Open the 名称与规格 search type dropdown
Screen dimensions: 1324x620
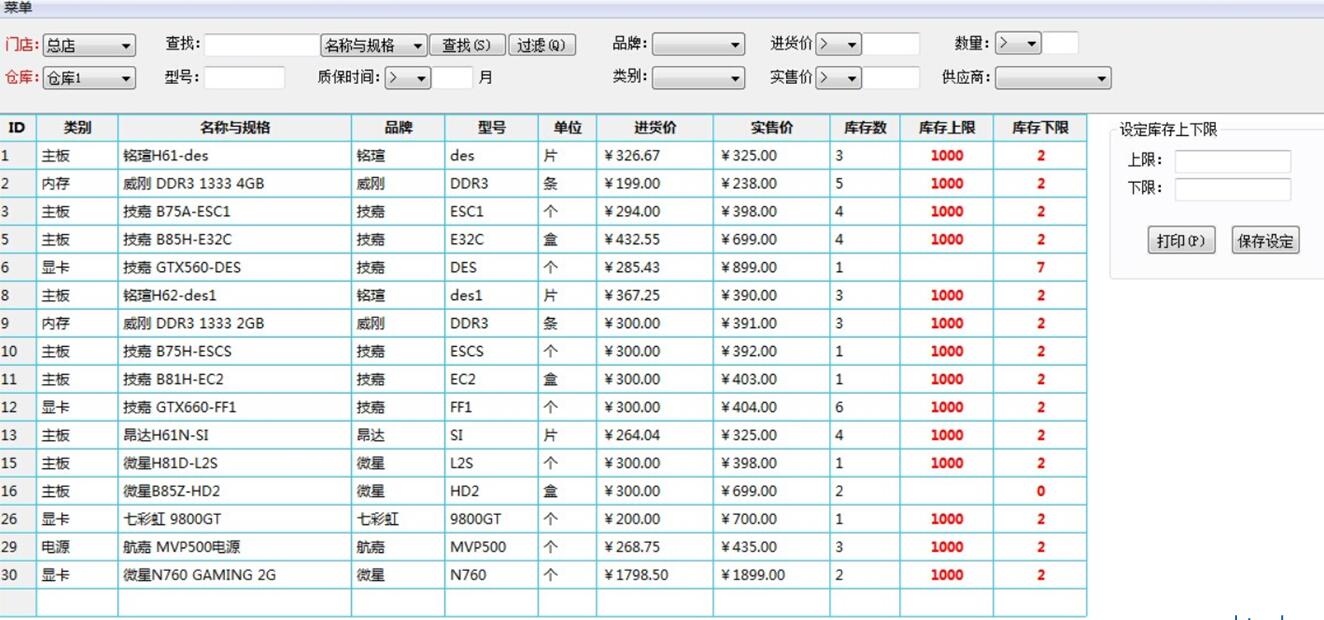coord(373,45)
